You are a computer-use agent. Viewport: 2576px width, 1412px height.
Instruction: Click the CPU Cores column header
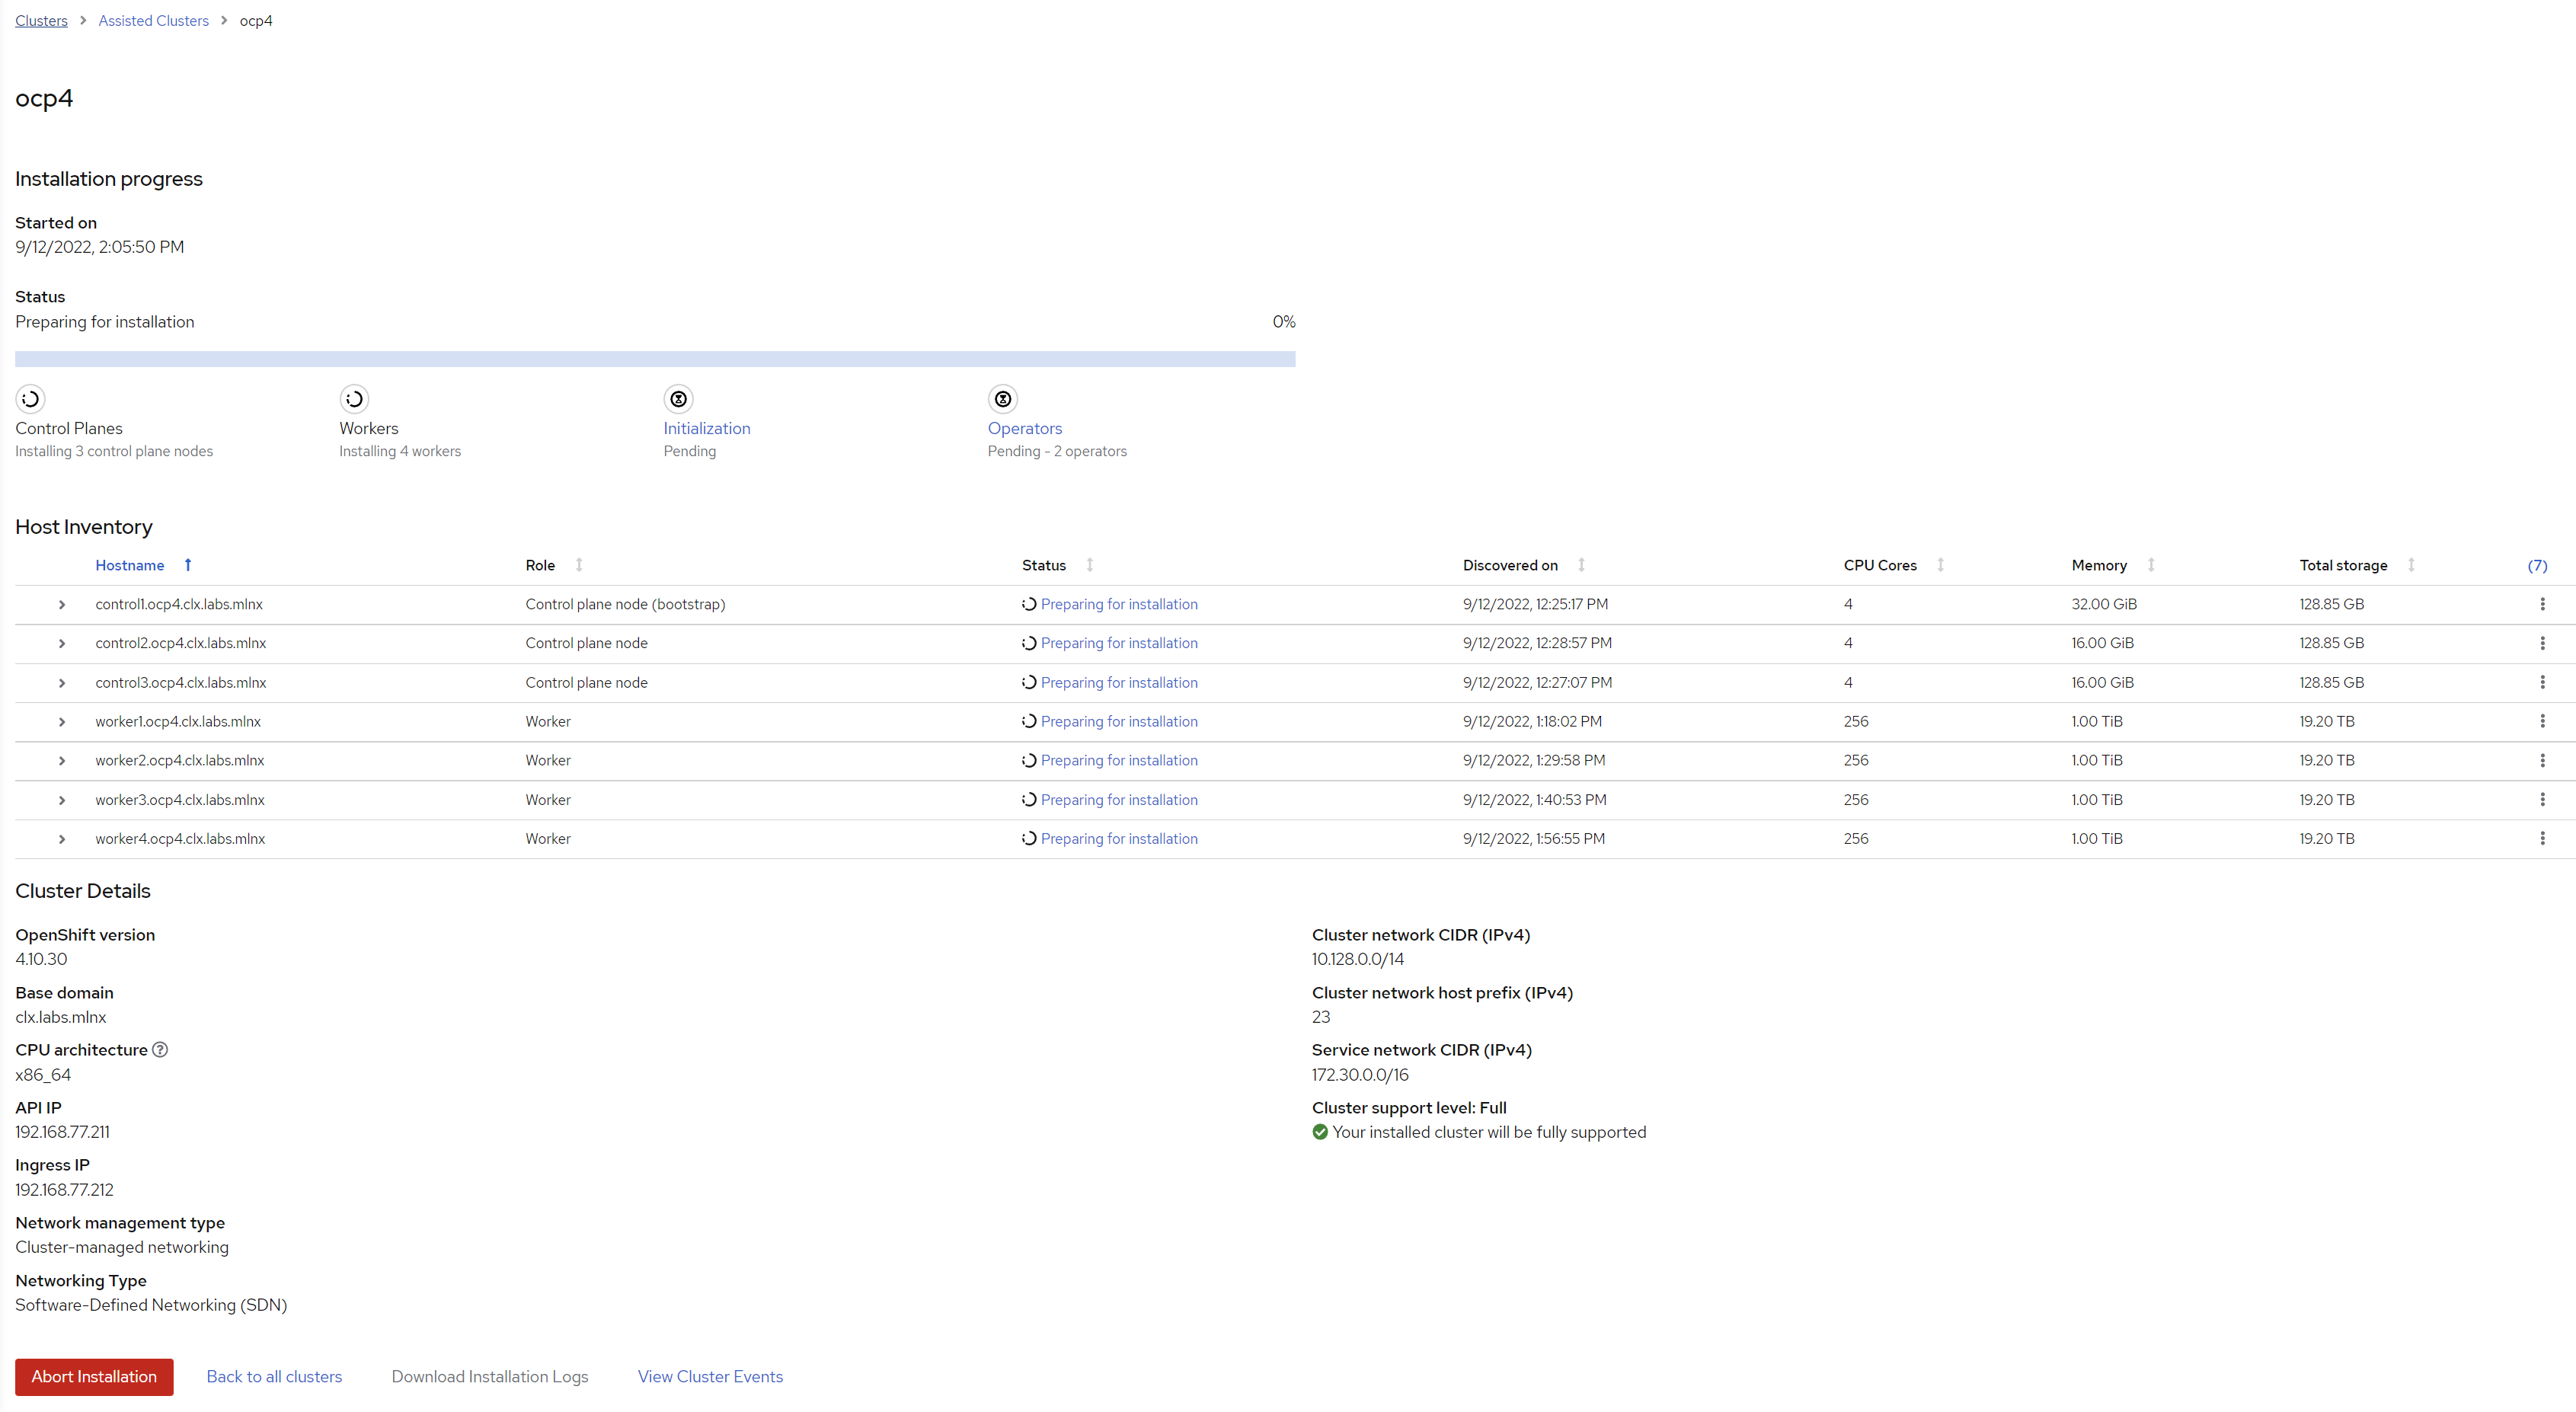1880,565
